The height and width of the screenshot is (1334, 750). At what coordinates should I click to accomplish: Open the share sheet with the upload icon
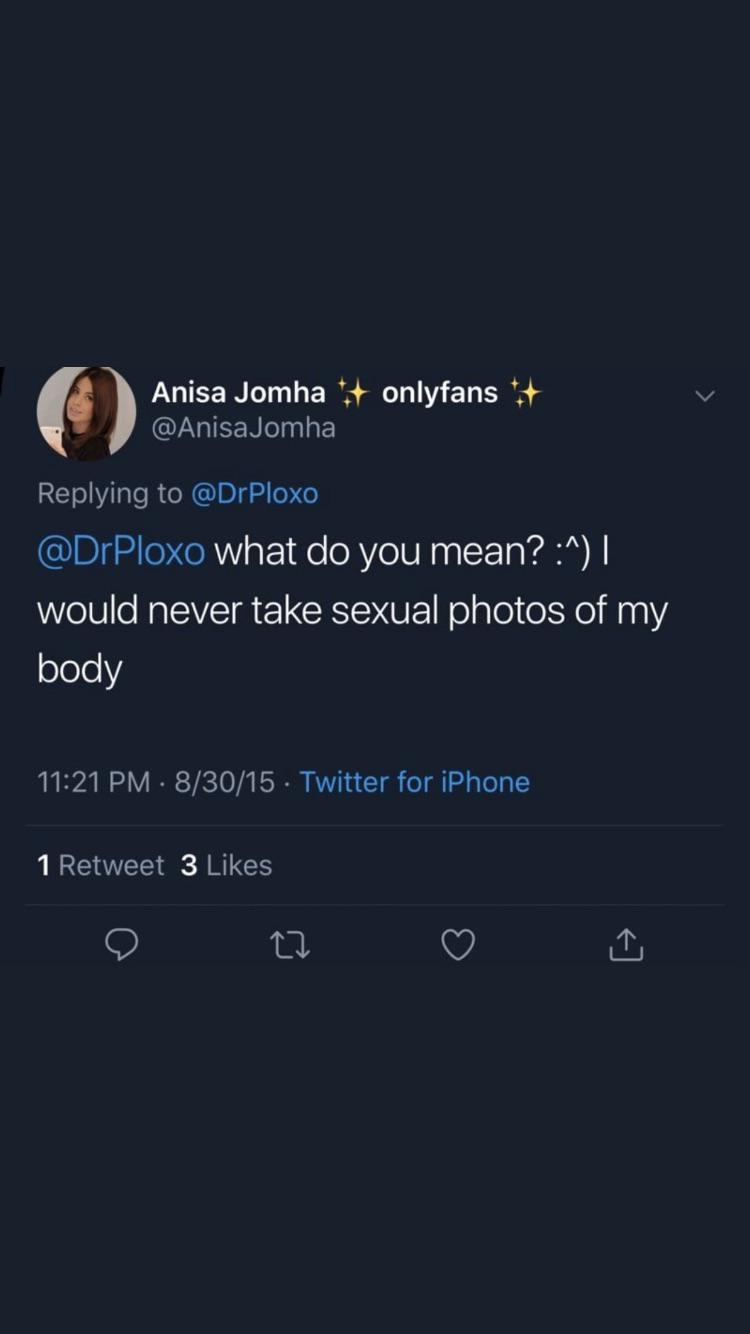pyautogui.click(x=625, y=944)
